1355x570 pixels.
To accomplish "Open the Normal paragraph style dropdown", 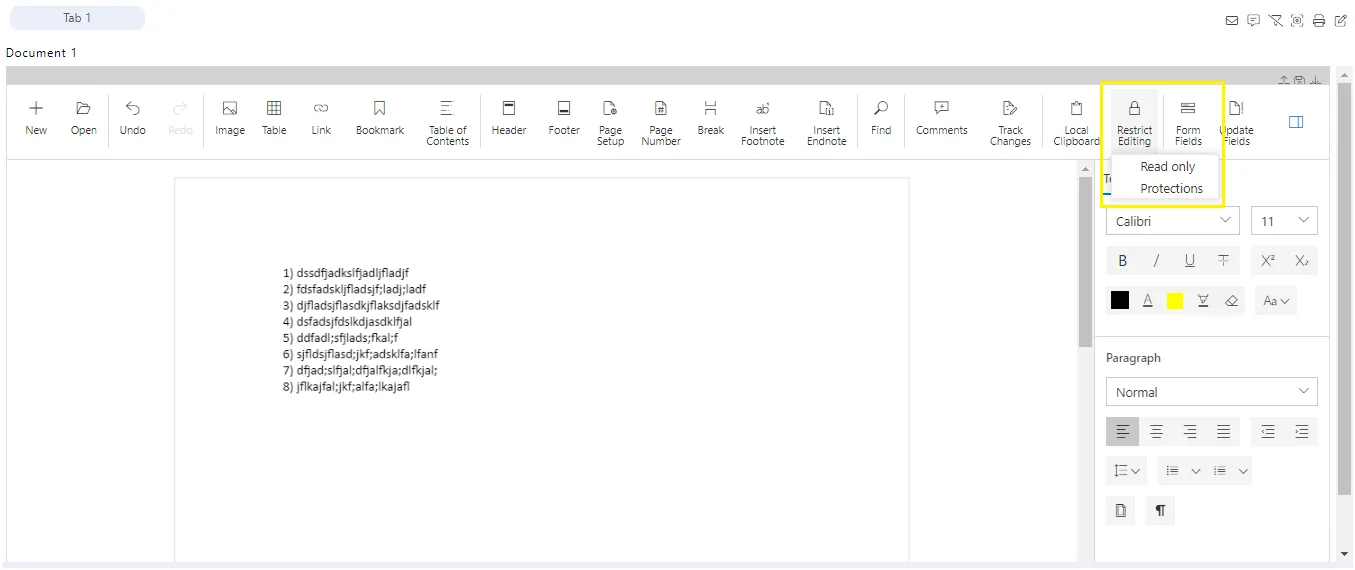I will [1212, 392].
